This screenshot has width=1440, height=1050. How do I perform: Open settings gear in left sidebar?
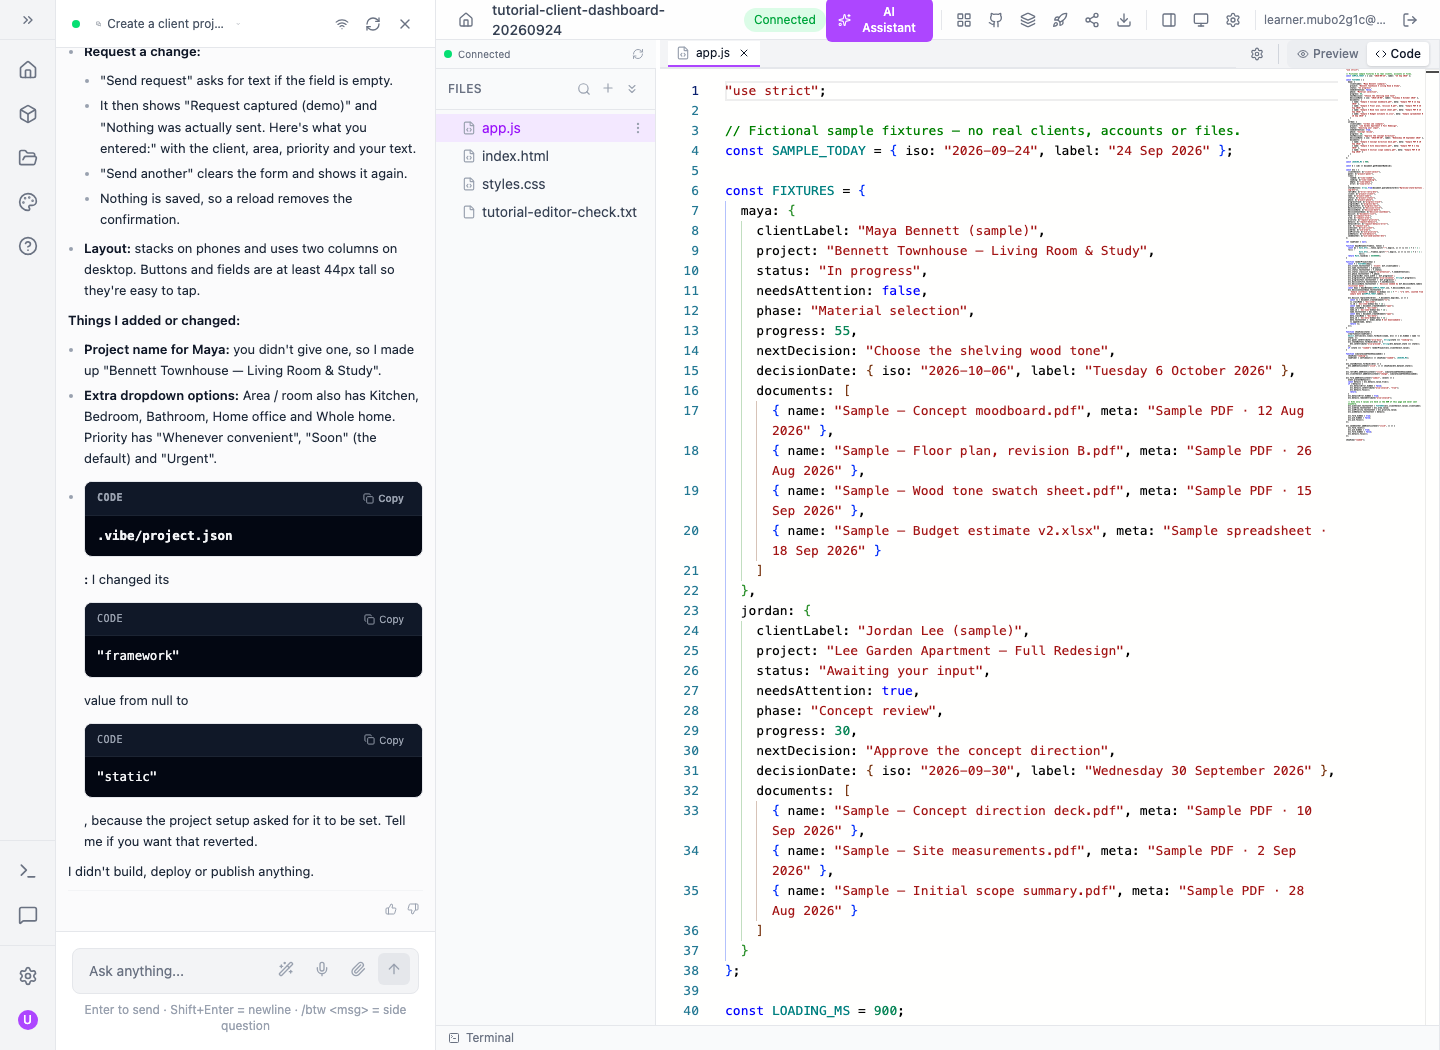(x=28, y=976)
